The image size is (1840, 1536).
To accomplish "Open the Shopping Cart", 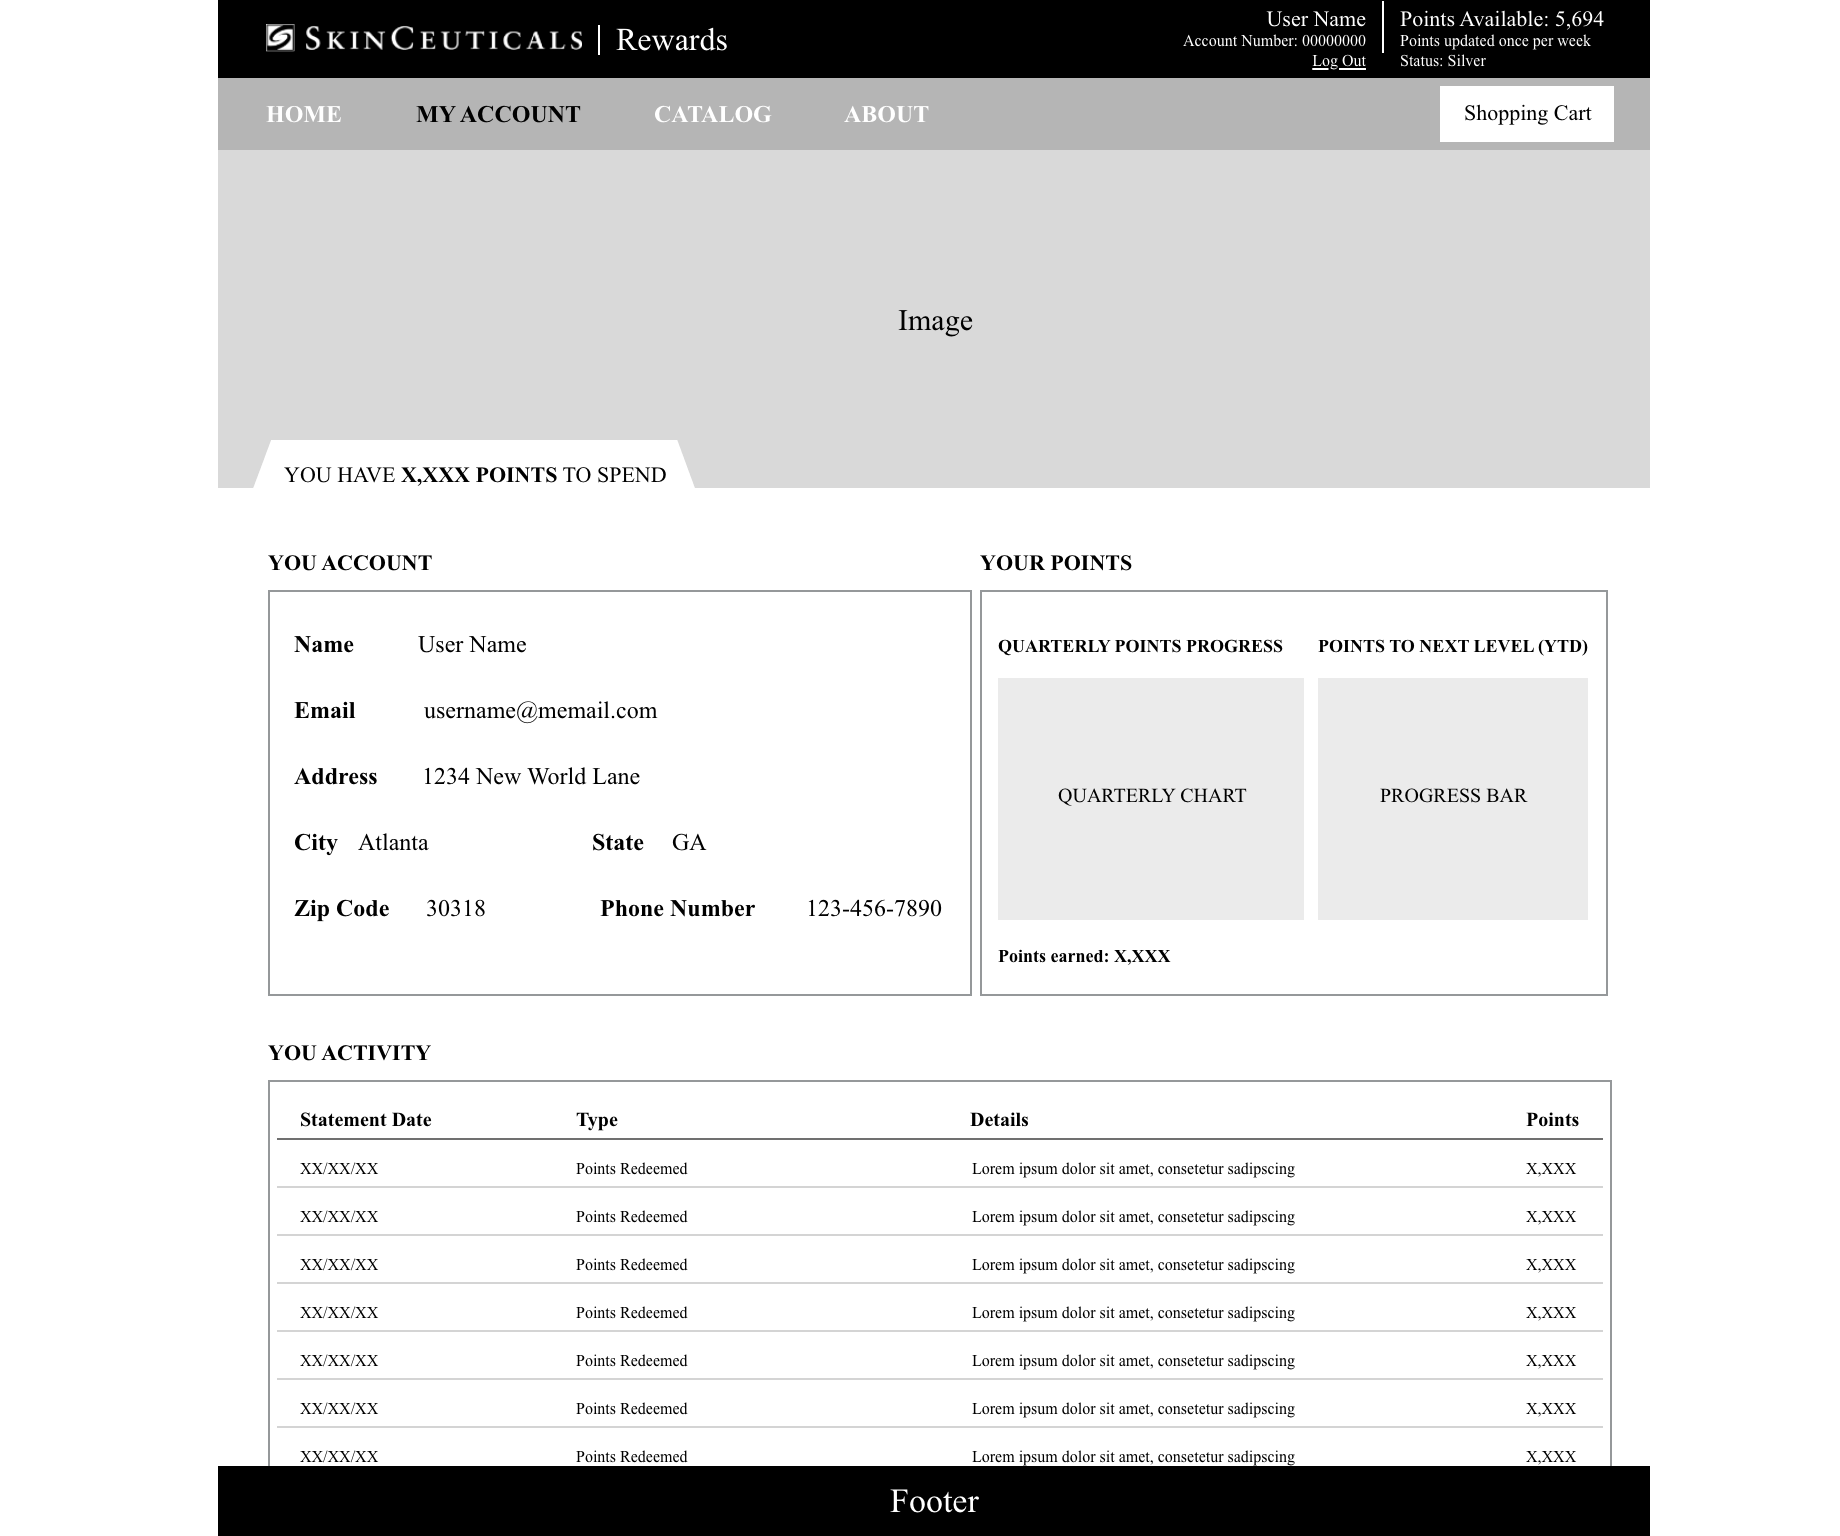I will tap(1526, 113).
